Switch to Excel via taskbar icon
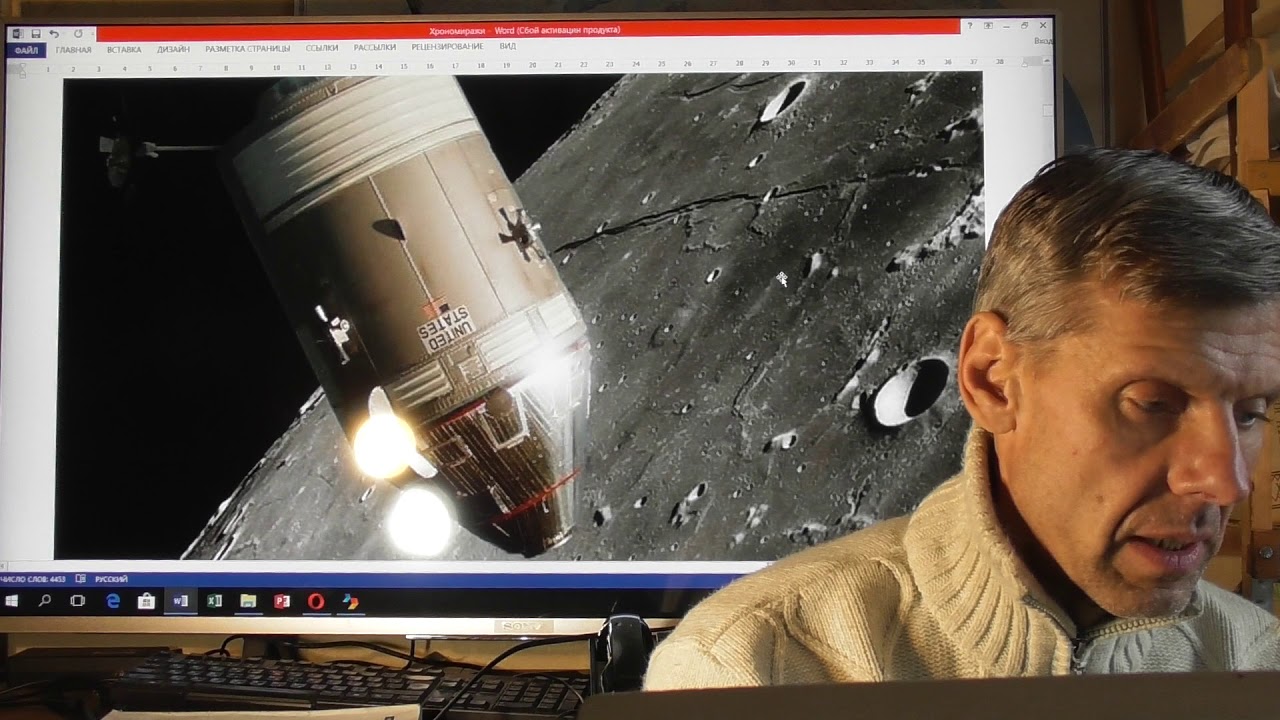This screenshot has height=720, width=1280. 214,601
